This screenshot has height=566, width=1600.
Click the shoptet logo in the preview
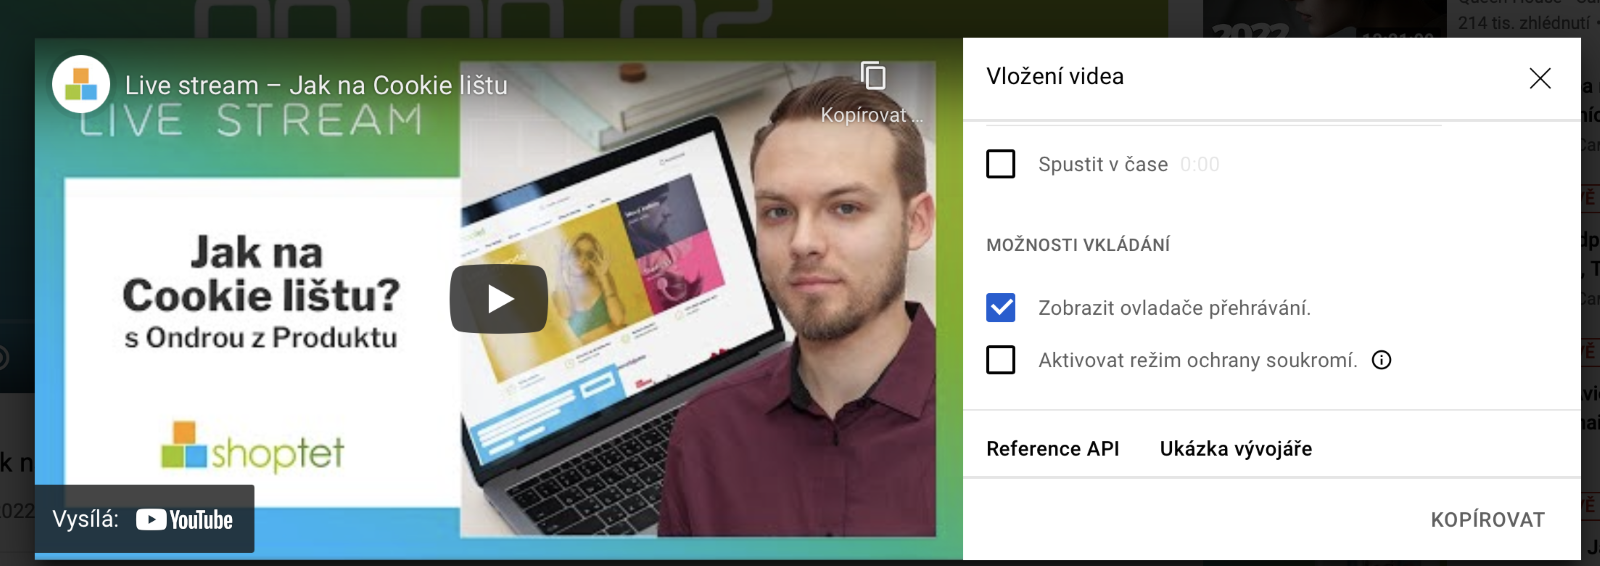[252, 447]
